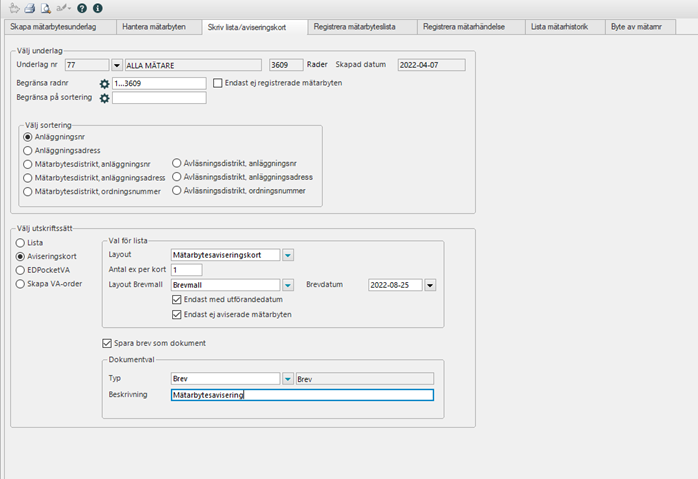Click the gear icon beside Begränsa på sortering
Viewport: 698px width, 479px height.
(x=104, y=98)
